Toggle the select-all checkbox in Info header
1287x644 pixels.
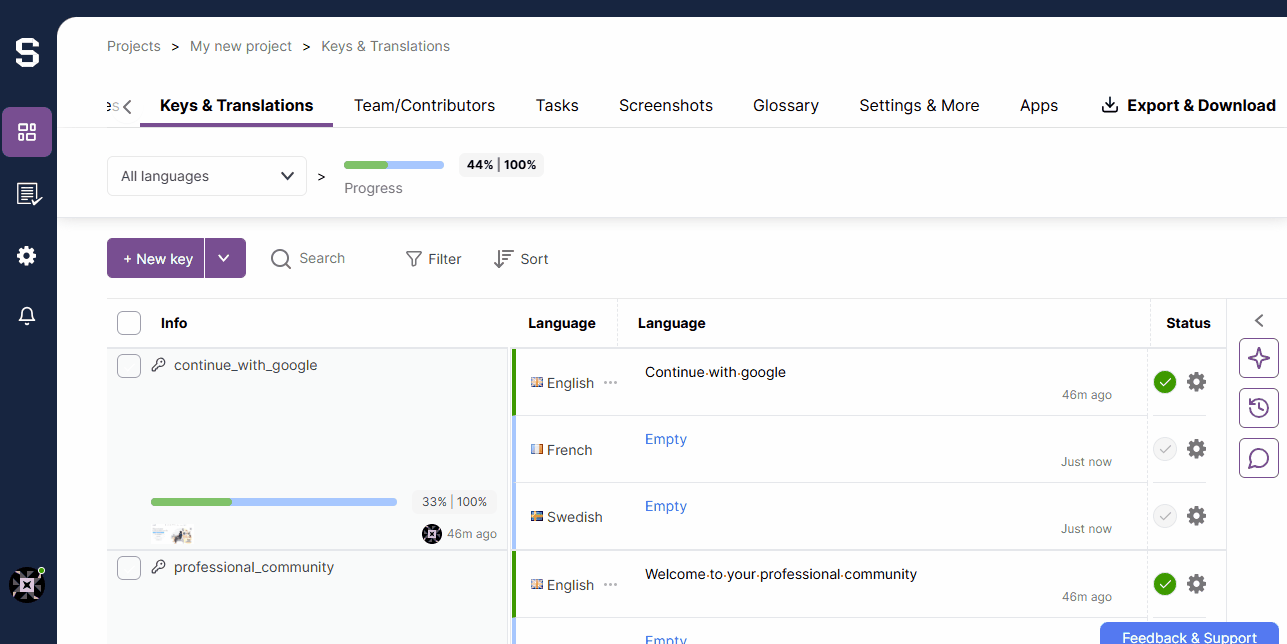coord(129,323)
